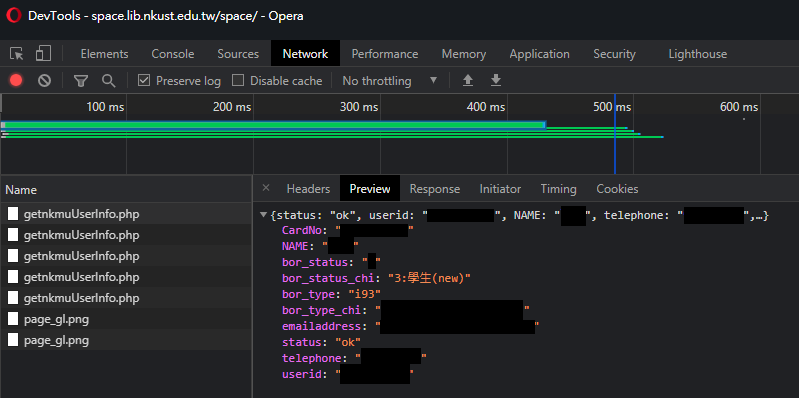Viewport: 799px width, 398px height.
Task: Show the Timing tab
Action: click(x=558, y=189)
